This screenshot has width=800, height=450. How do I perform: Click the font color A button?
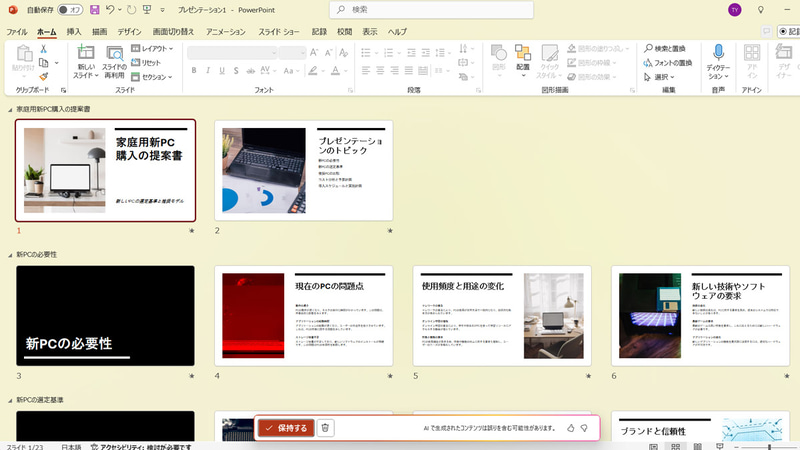click(335, 70)
